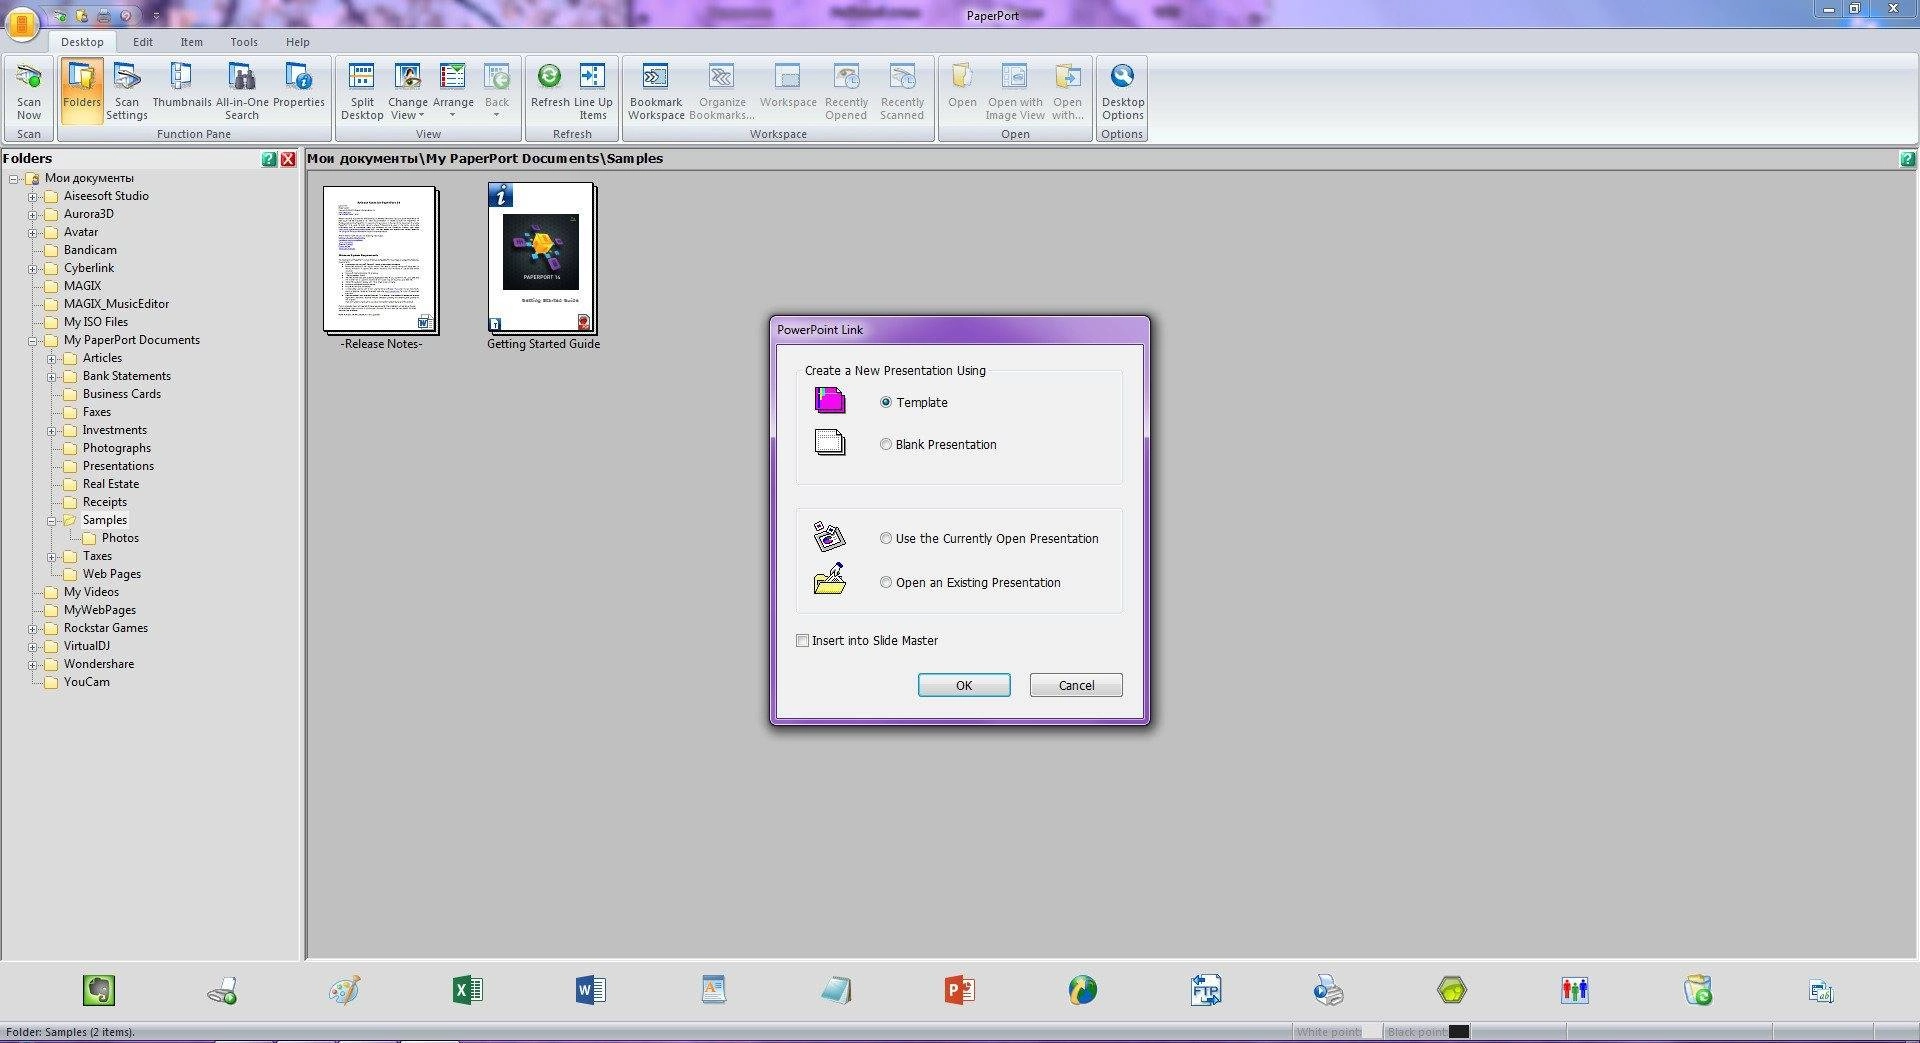Screen dimensions: 1920x1043
Task: Click the FTP icon in Send To bar
Action: (1206, 990)
